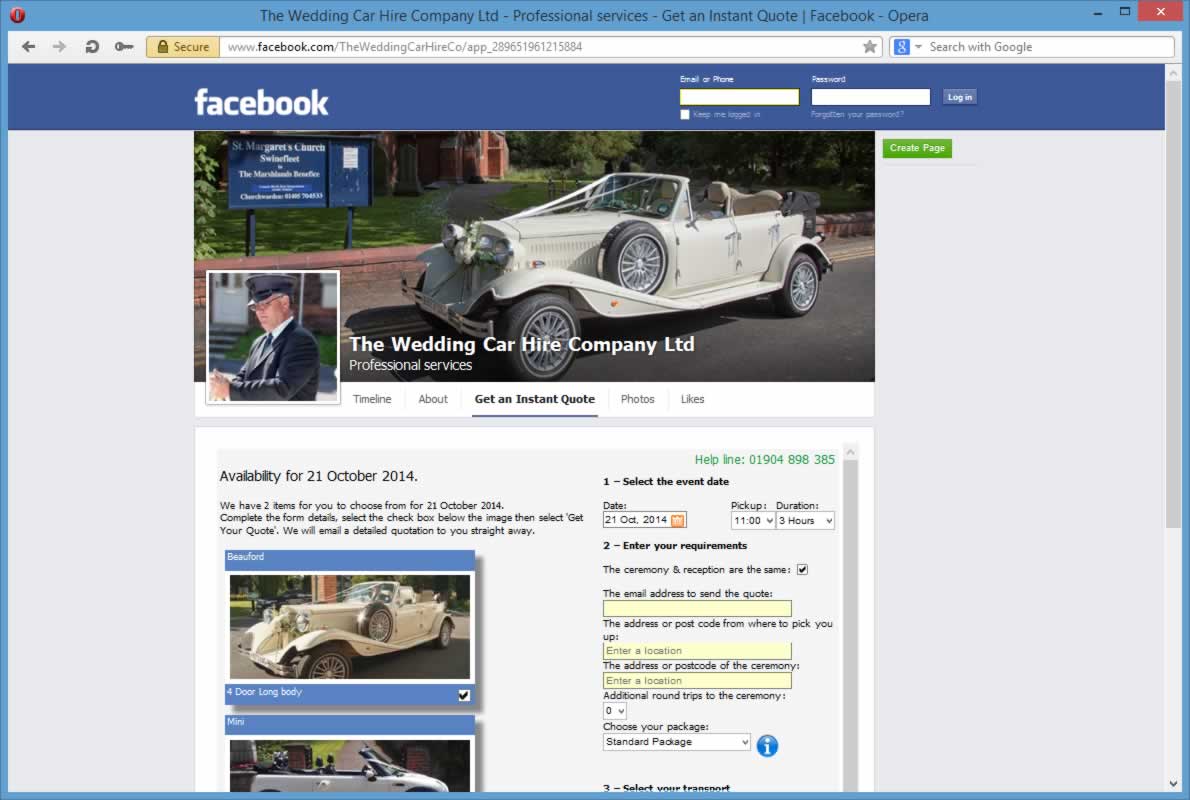The height and width of the screenshot is (800, 1190).
Task: Toggle the Beauford 4 Door selection checkbox
Action: (464, 695)
